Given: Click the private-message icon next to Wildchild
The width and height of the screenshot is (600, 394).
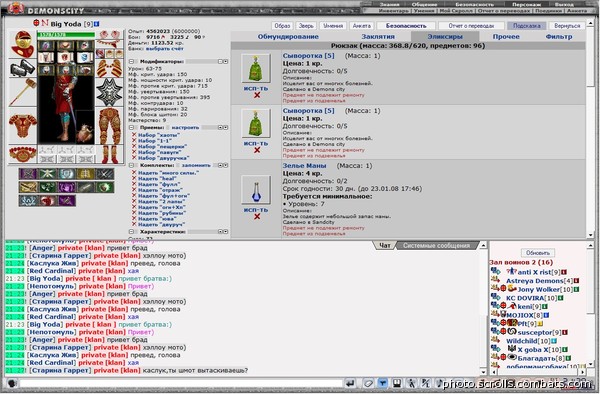Looking at the screenshot, I should click(x=495, y=340).
